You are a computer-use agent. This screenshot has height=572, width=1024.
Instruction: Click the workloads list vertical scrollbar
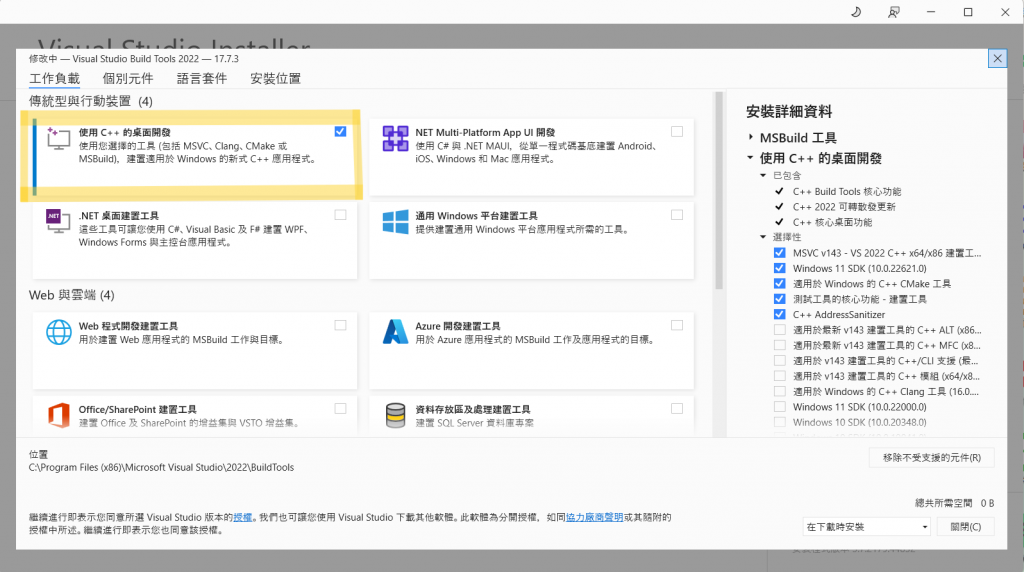coord(719,189)
